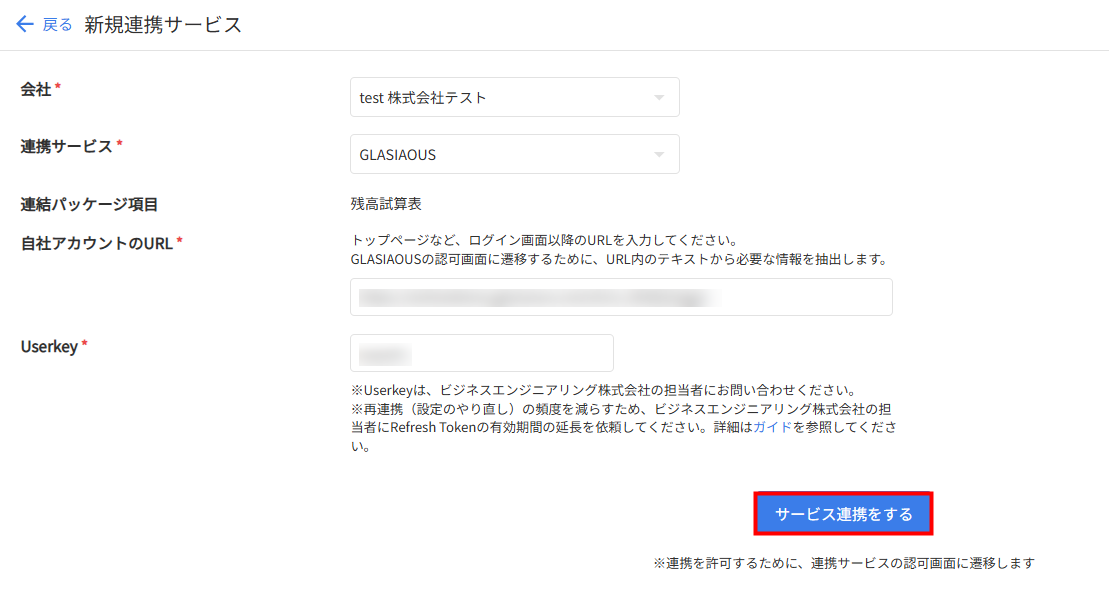The image size is (1109, 599).
Task: Click the 連携サービス field label
Action: (x=66, y=146)
